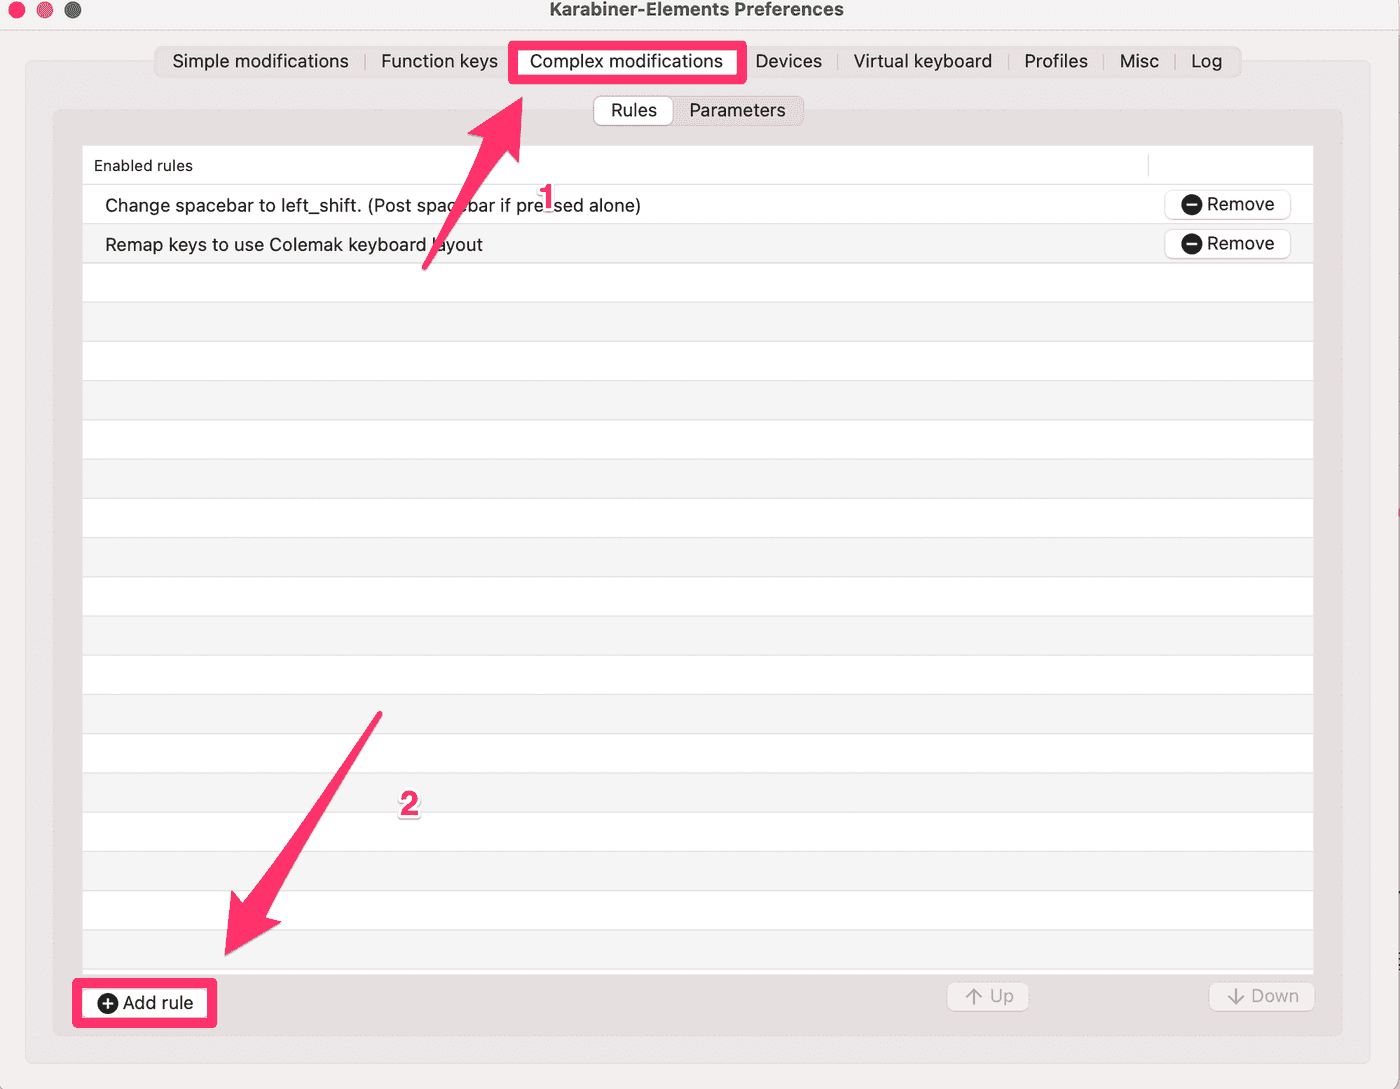Open the Virtual keyboard tab

point(922,61)
